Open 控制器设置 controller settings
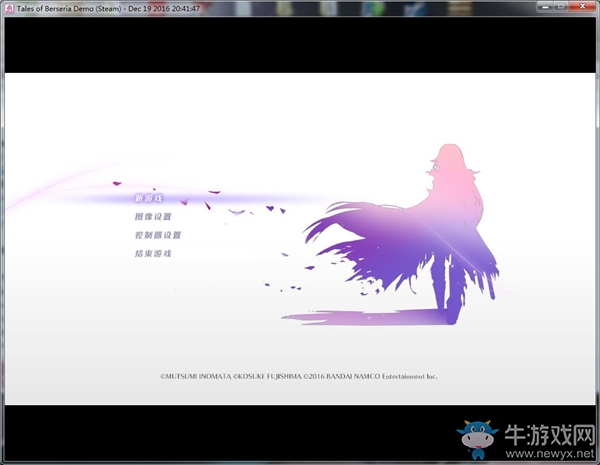 click(158, 235)
